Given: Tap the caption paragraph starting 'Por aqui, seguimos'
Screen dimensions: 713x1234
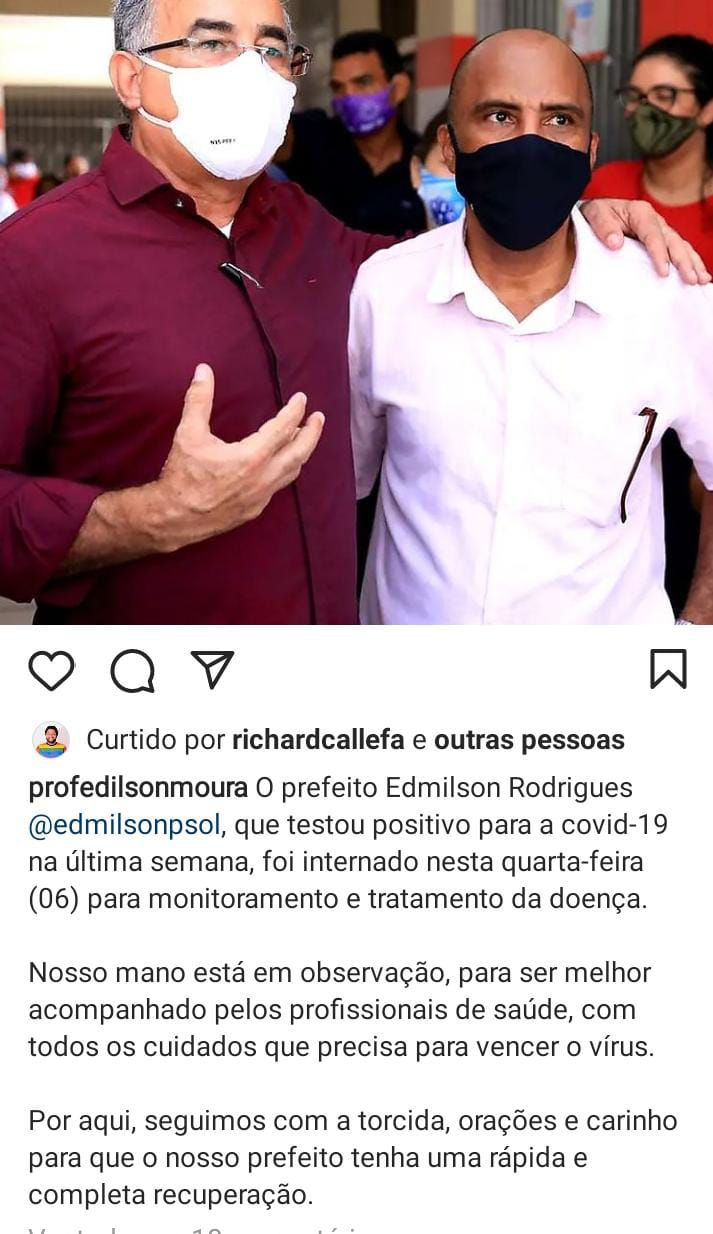Looking at the screenshot, I should point(352,1157).
